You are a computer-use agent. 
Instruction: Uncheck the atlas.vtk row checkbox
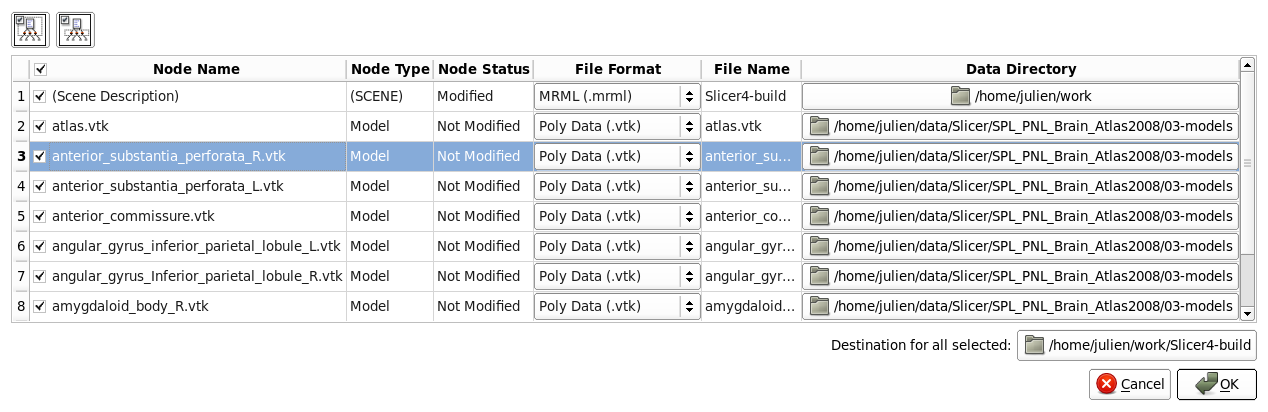pyautogui.click(x=40, y=127)
